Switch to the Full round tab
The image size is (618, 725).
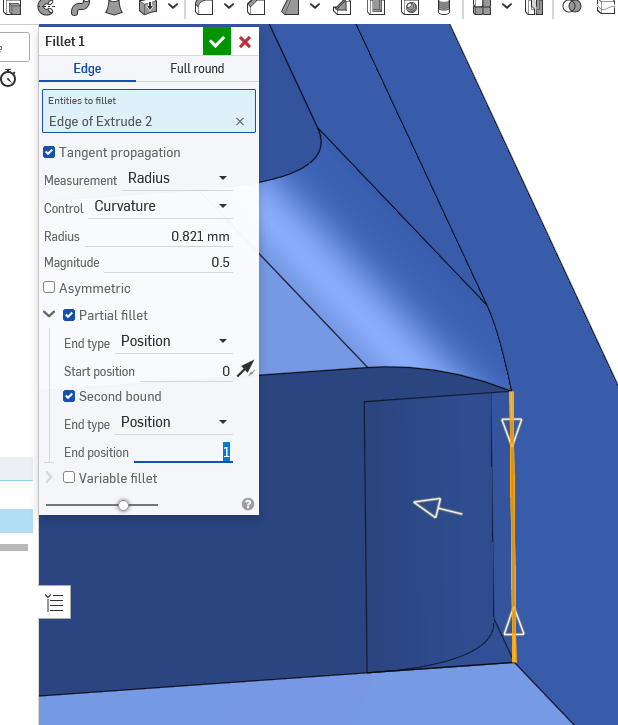(x=197, y=68)
